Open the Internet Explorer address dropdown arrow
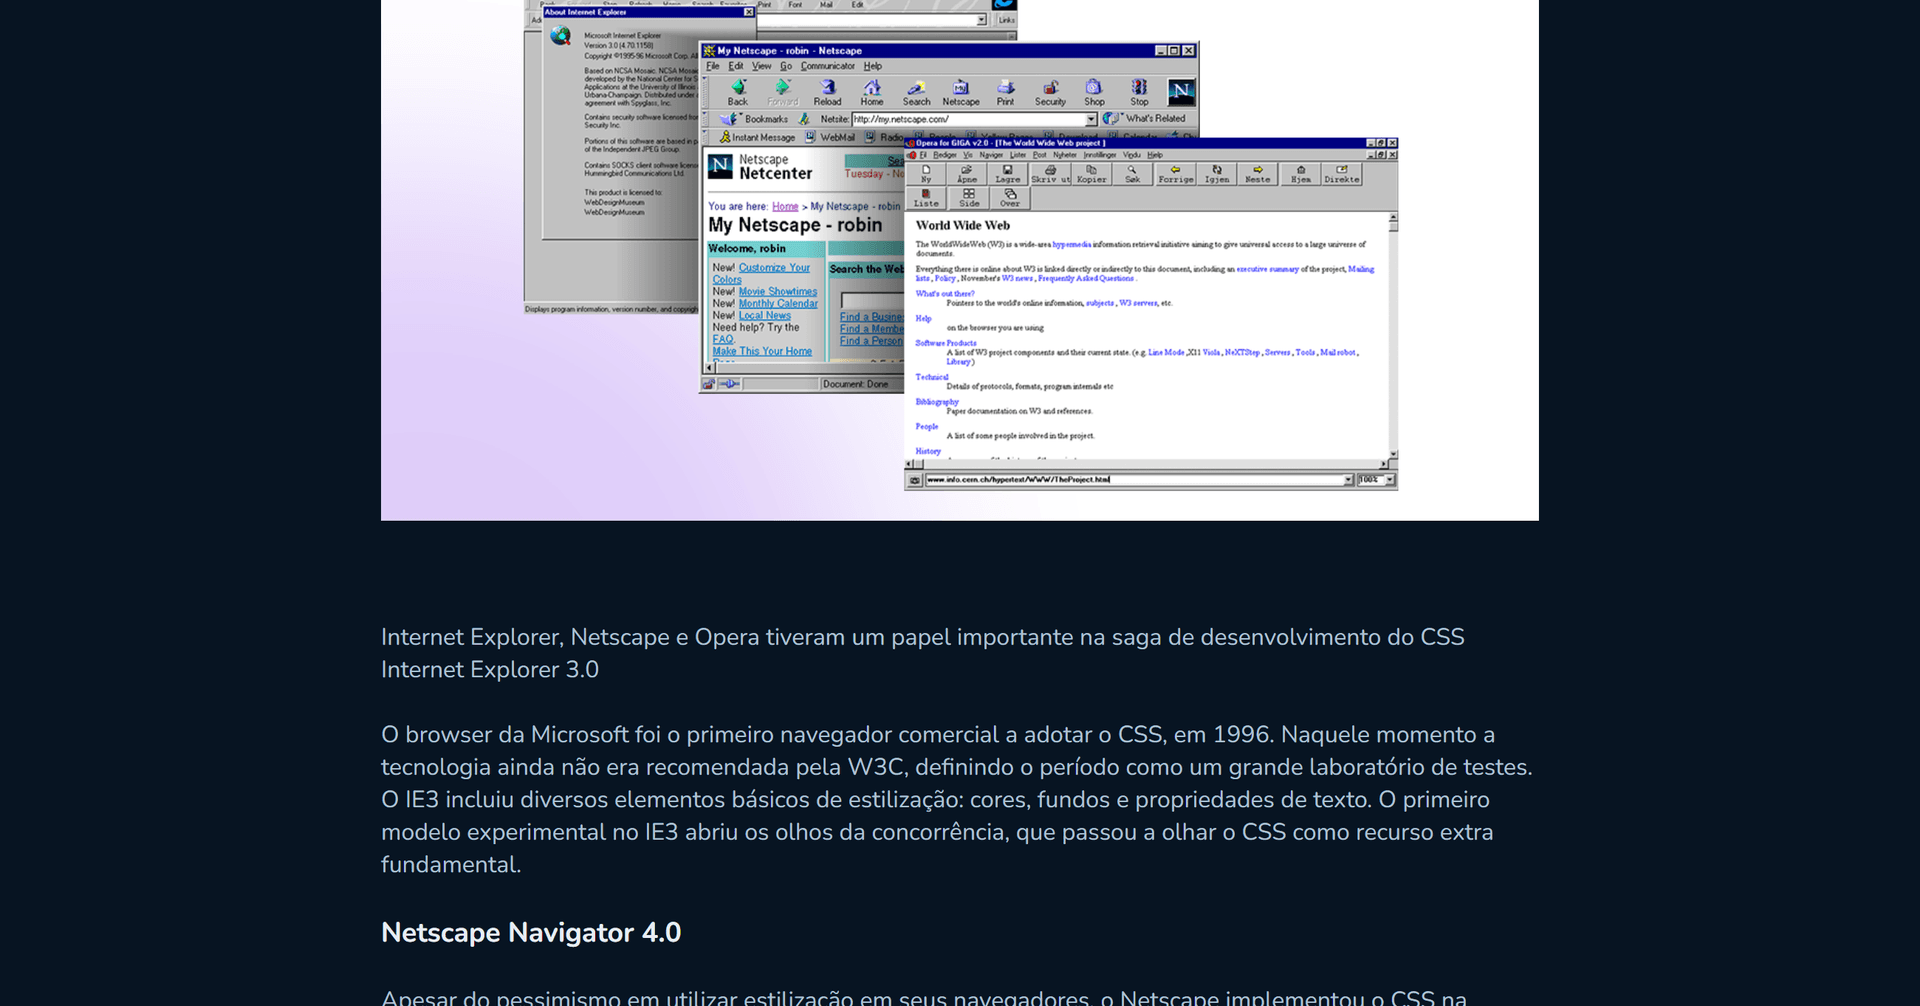This screenshot has width=1920, height=1006. [981, 20]
